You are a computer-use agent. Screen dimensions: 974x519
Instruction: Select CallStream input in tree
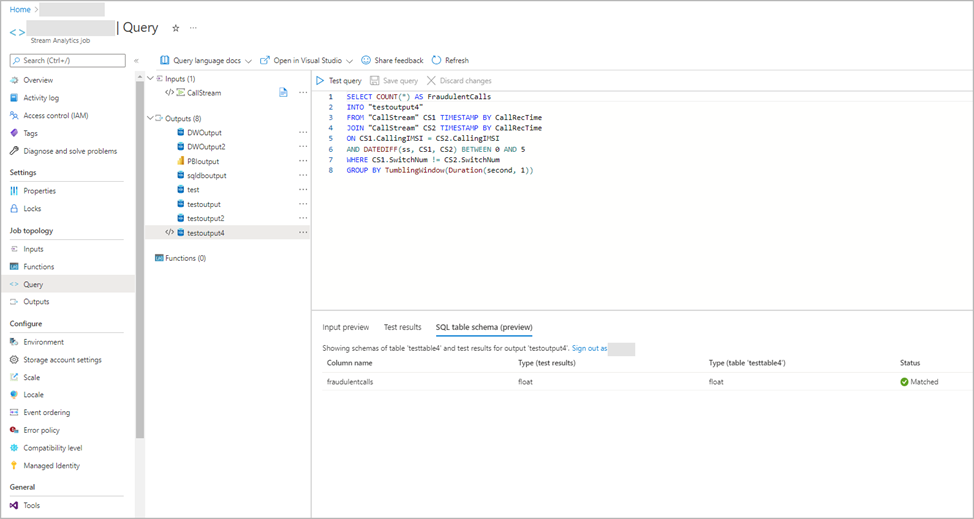tap(204, 93)
